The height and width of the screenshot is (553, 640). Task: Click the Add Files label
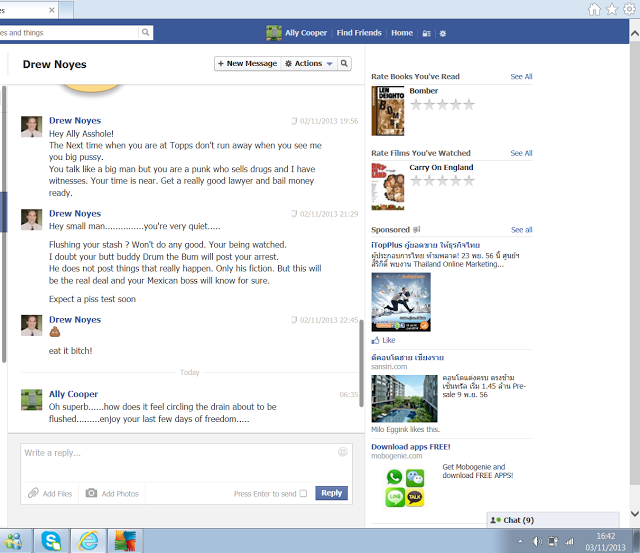(x=57, y=493)
